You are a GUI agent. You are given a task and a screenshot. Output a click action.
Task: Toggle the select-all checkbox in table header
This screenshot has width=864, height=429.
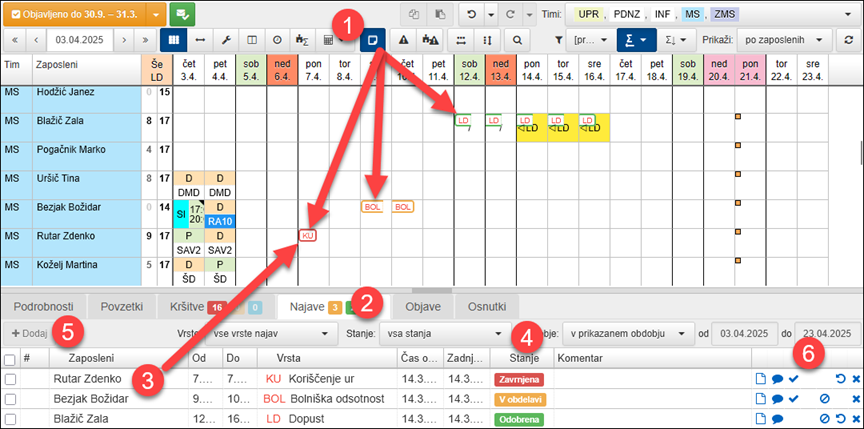(10, 358)
